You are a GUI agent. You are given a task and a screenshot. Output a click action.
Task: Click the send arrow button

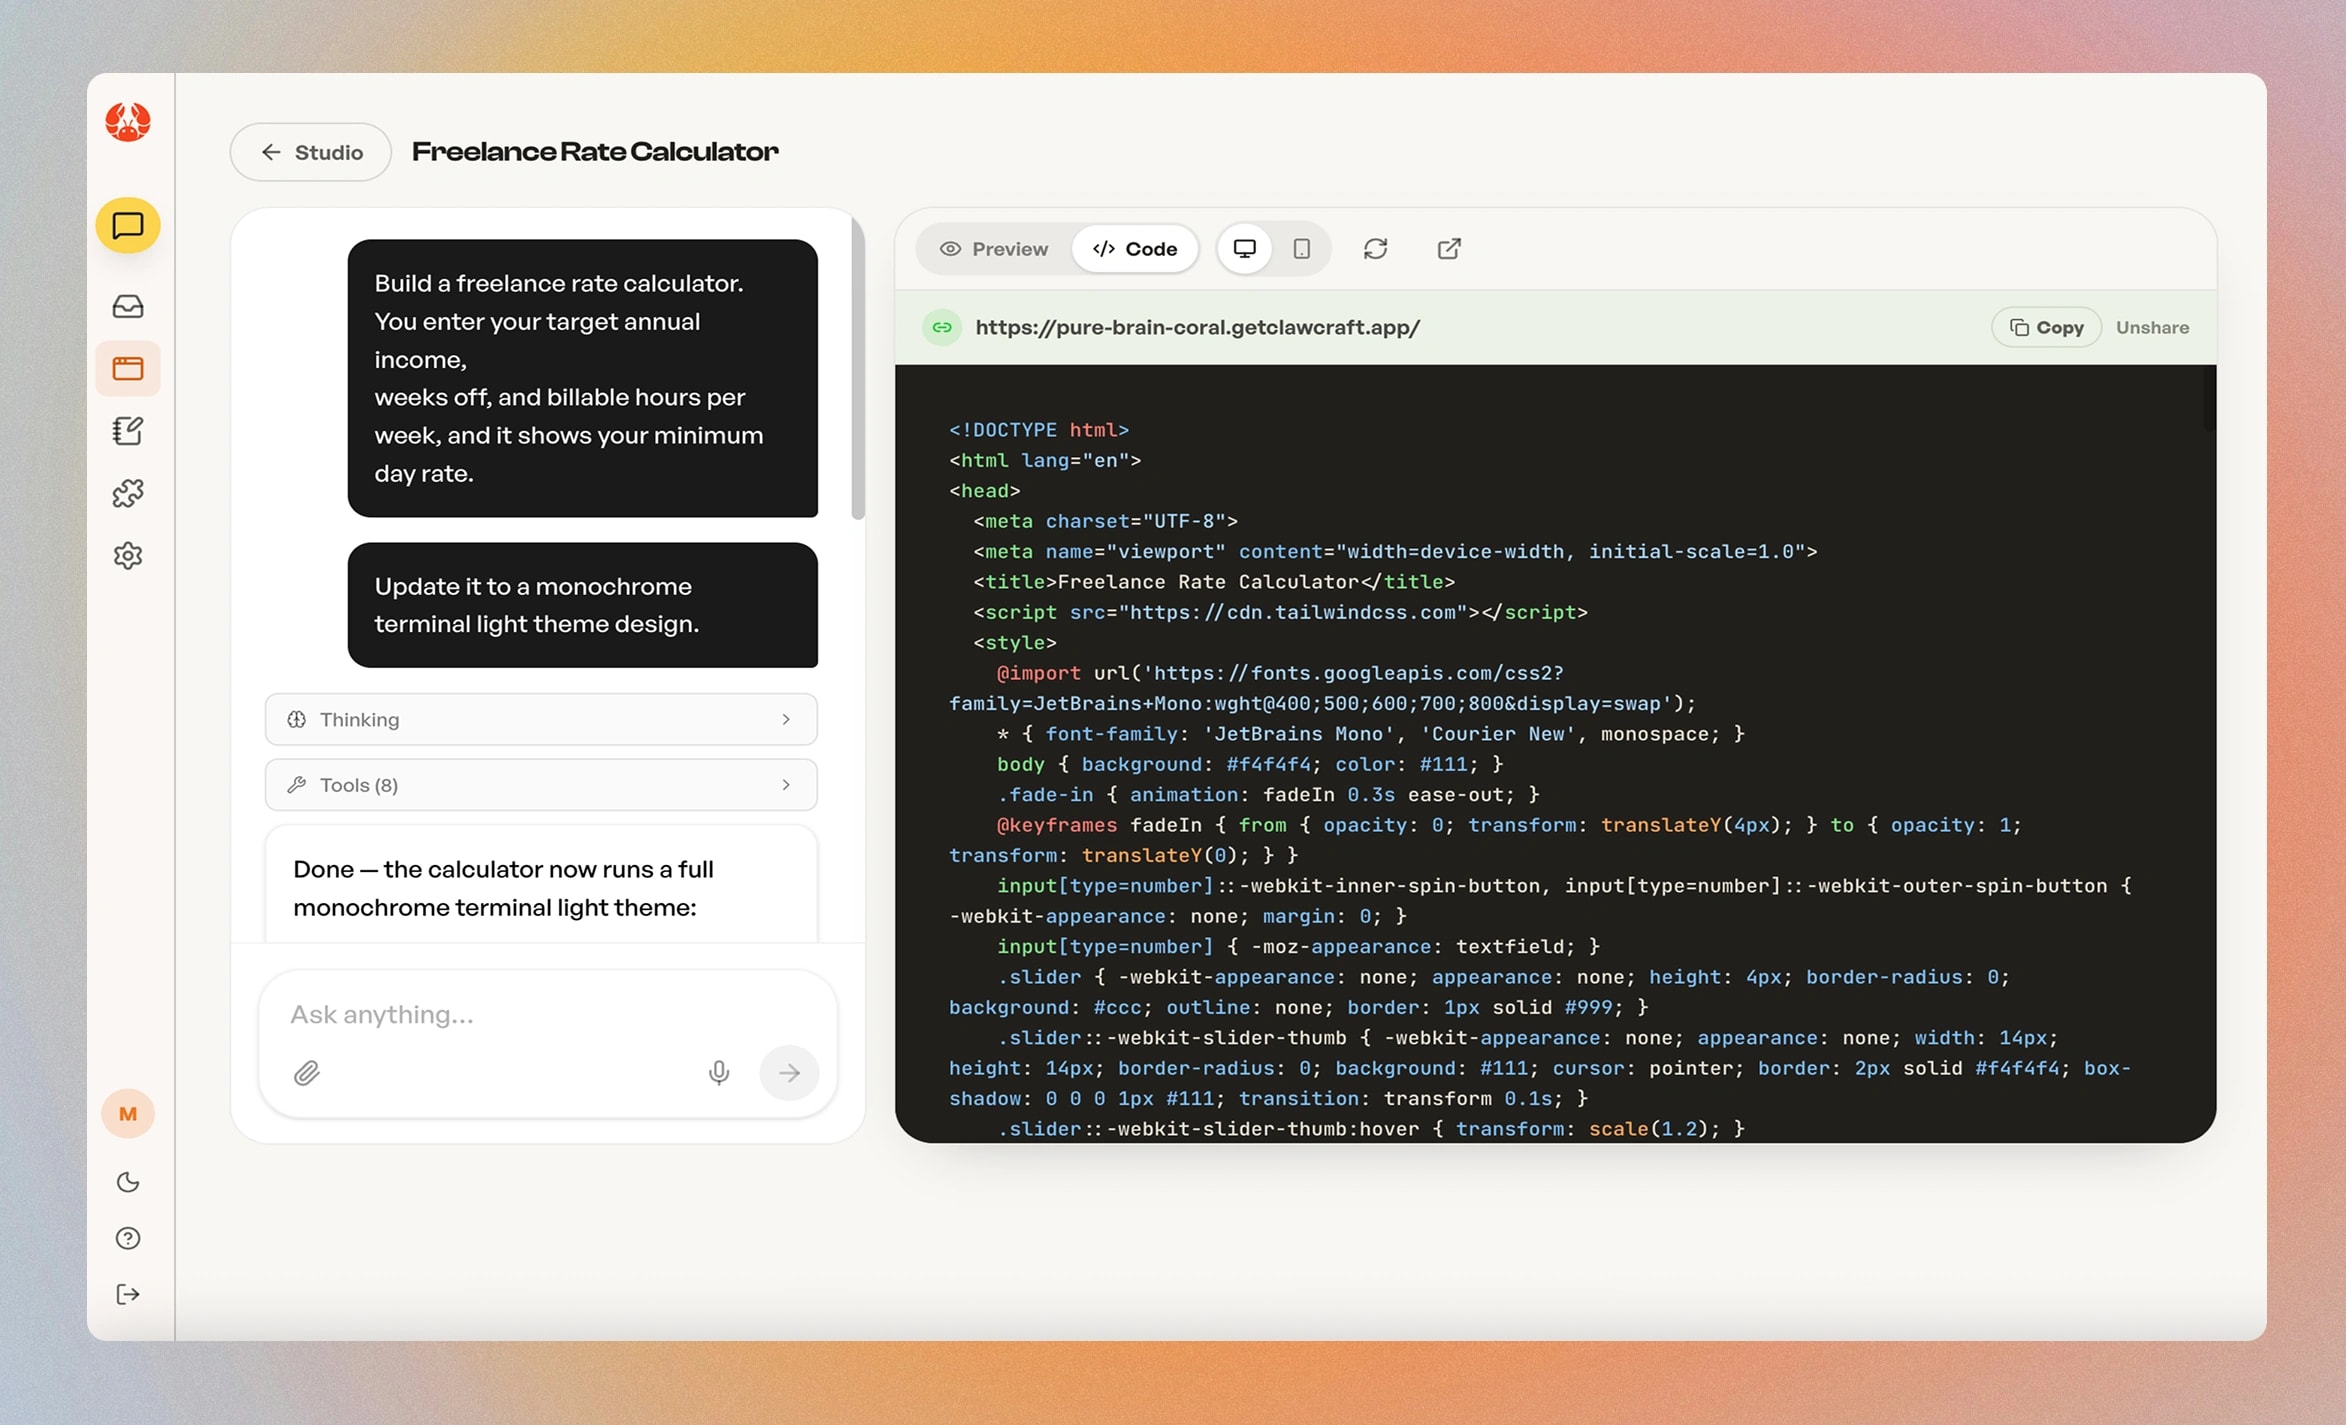[x=789, y=1073]
